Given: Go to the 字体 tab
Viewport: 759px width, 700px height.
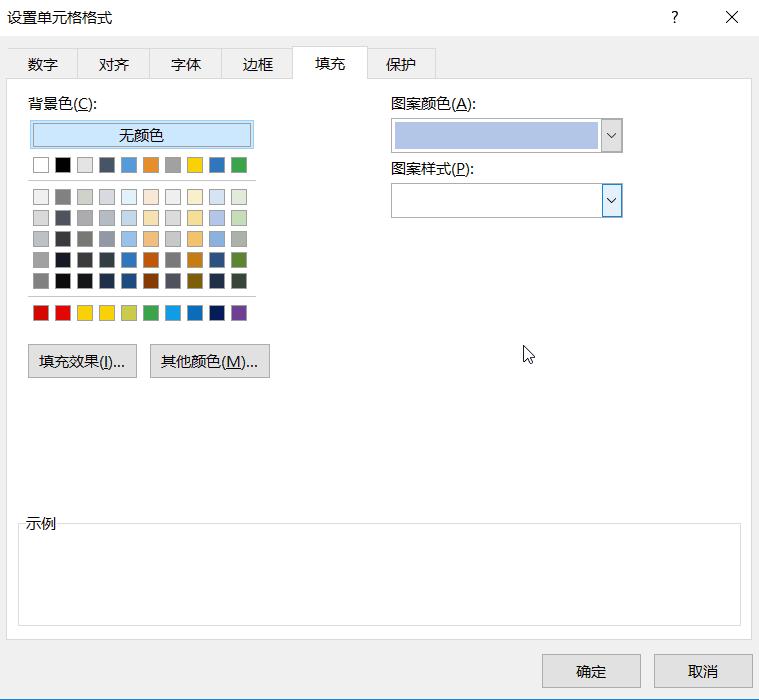Looking at the screenshot, I should pos(186,64).
